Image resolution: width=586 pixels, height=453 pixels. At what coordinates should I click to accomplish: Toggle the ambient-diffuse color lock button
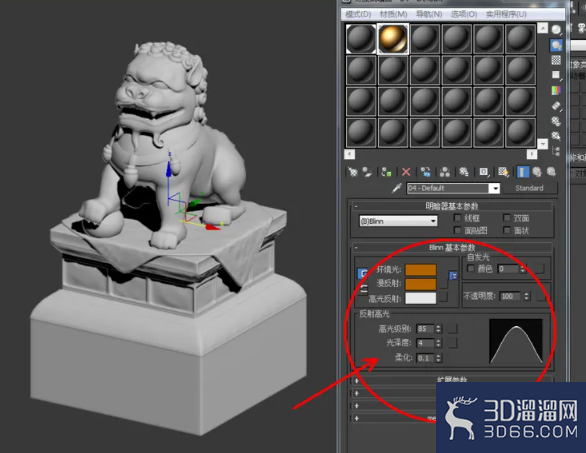click(x=363, y=274)
